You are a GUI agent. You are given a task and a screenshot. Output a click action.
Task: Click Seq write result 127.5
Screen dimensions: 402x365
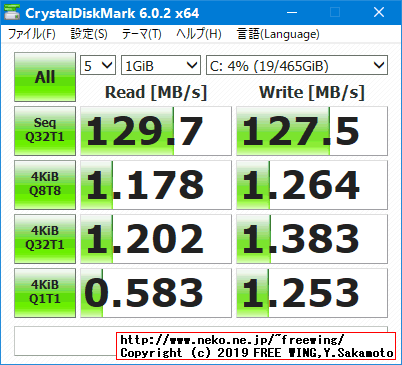coord(312,131)
